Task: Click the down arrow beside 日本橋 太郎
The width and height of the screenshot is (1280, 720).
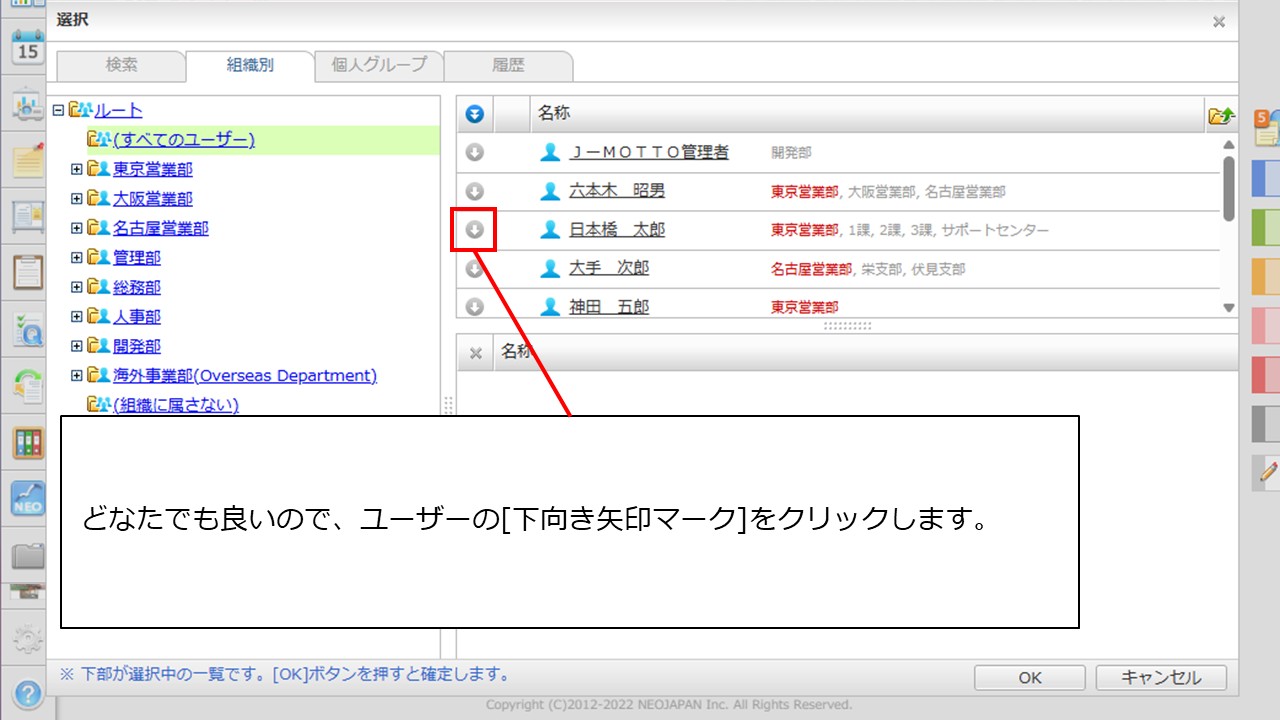Action: coord(475,230)
